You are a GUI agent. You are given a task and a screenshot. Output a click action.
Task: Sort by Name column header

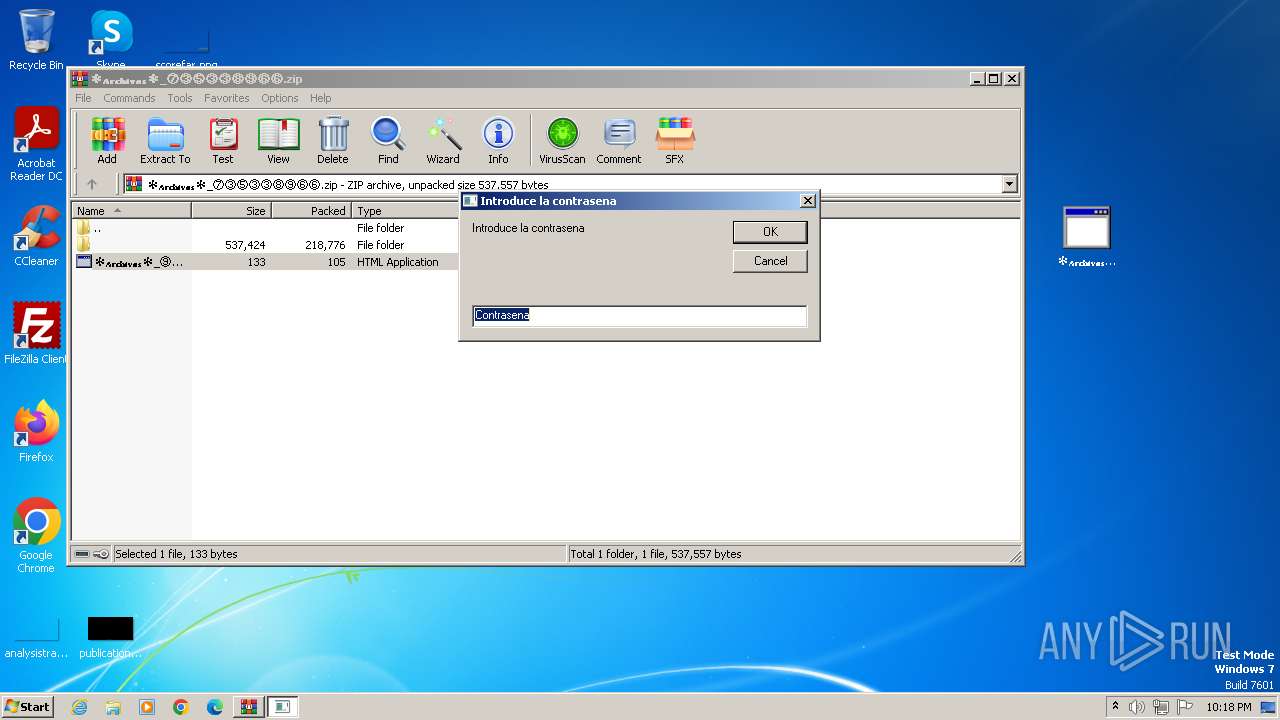(131, 211)
